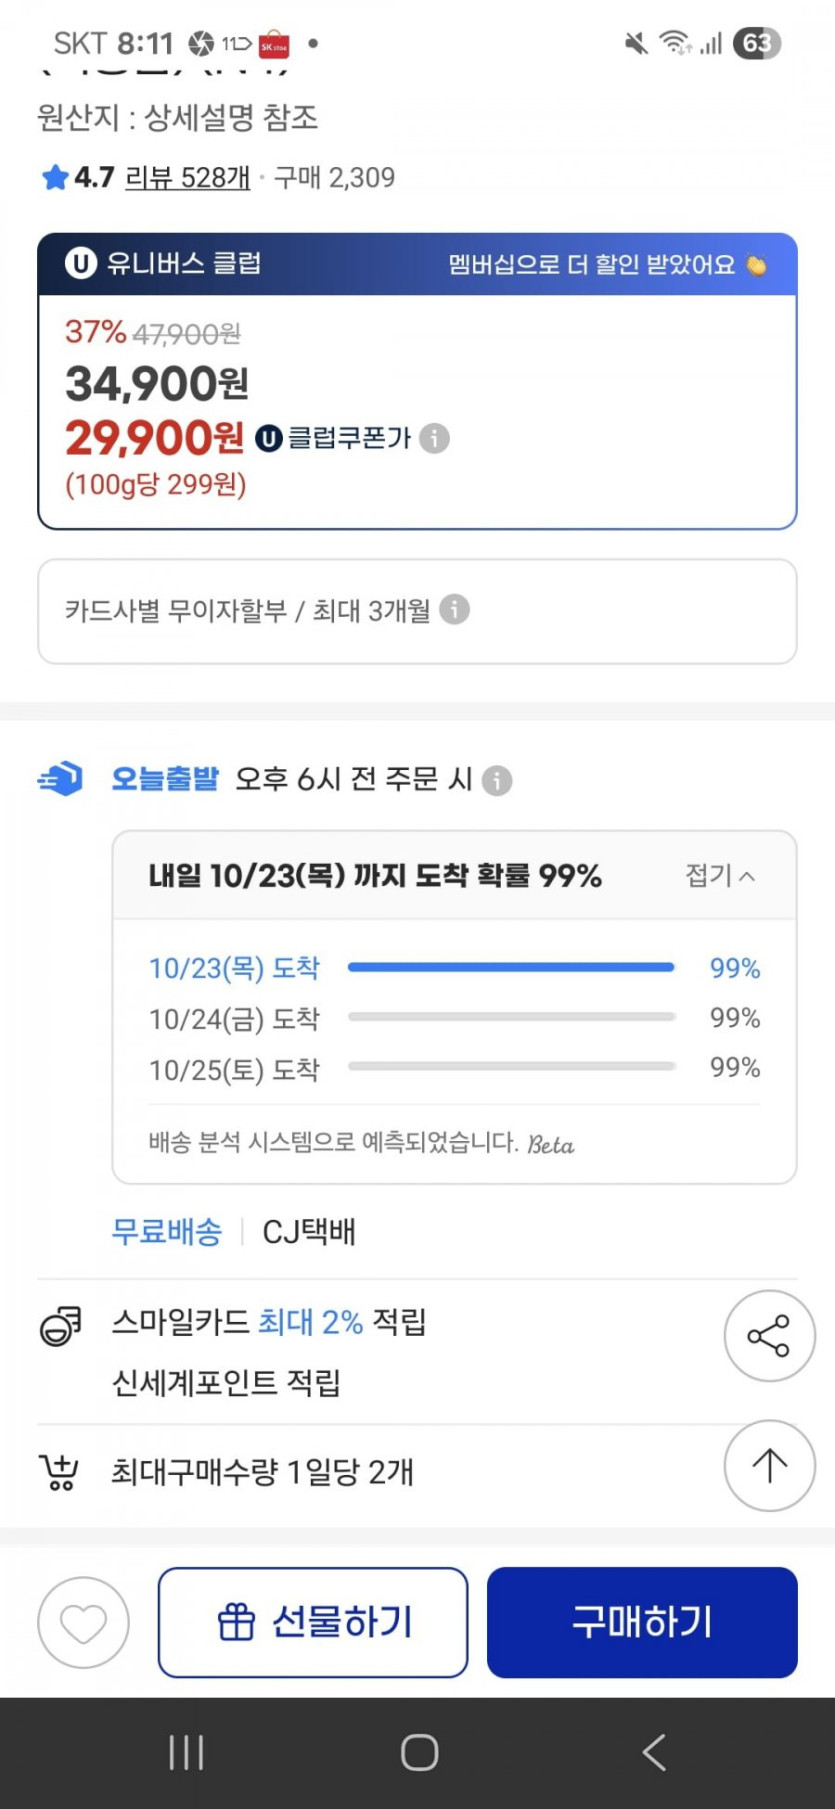This screenshot has height=1809, width=835.
Task: Tap info icon beside 클럽쿠폰가
Action: coord(434,438)
